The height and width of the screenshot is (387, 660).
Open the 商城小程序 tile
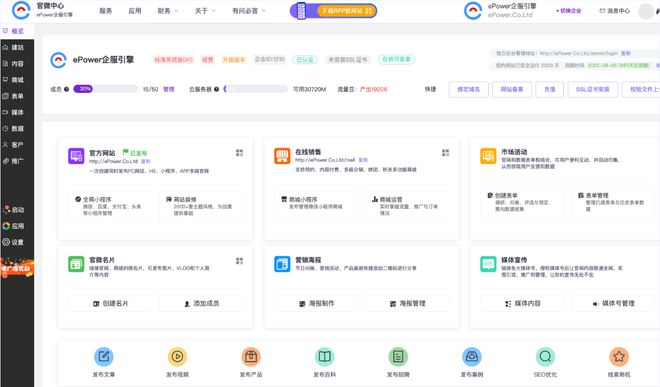[x=316, y=206]
